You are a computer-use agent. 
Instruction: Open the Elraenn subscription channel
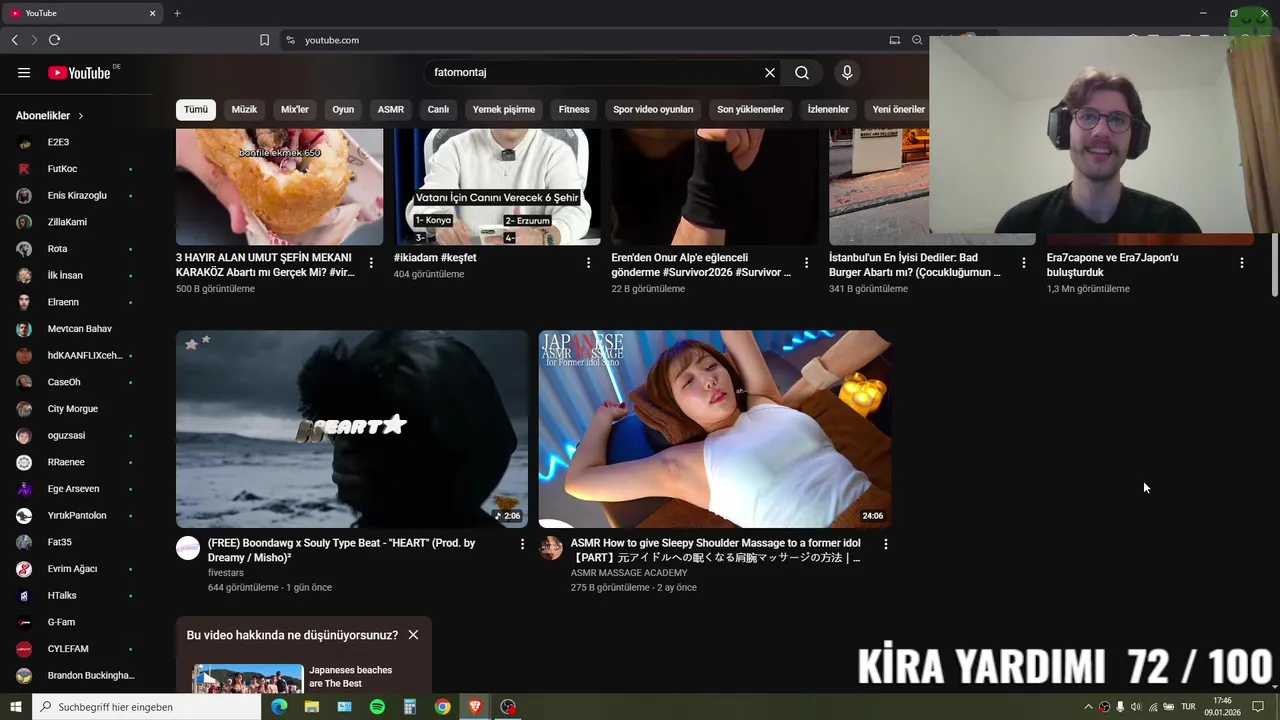pos(76,302)
